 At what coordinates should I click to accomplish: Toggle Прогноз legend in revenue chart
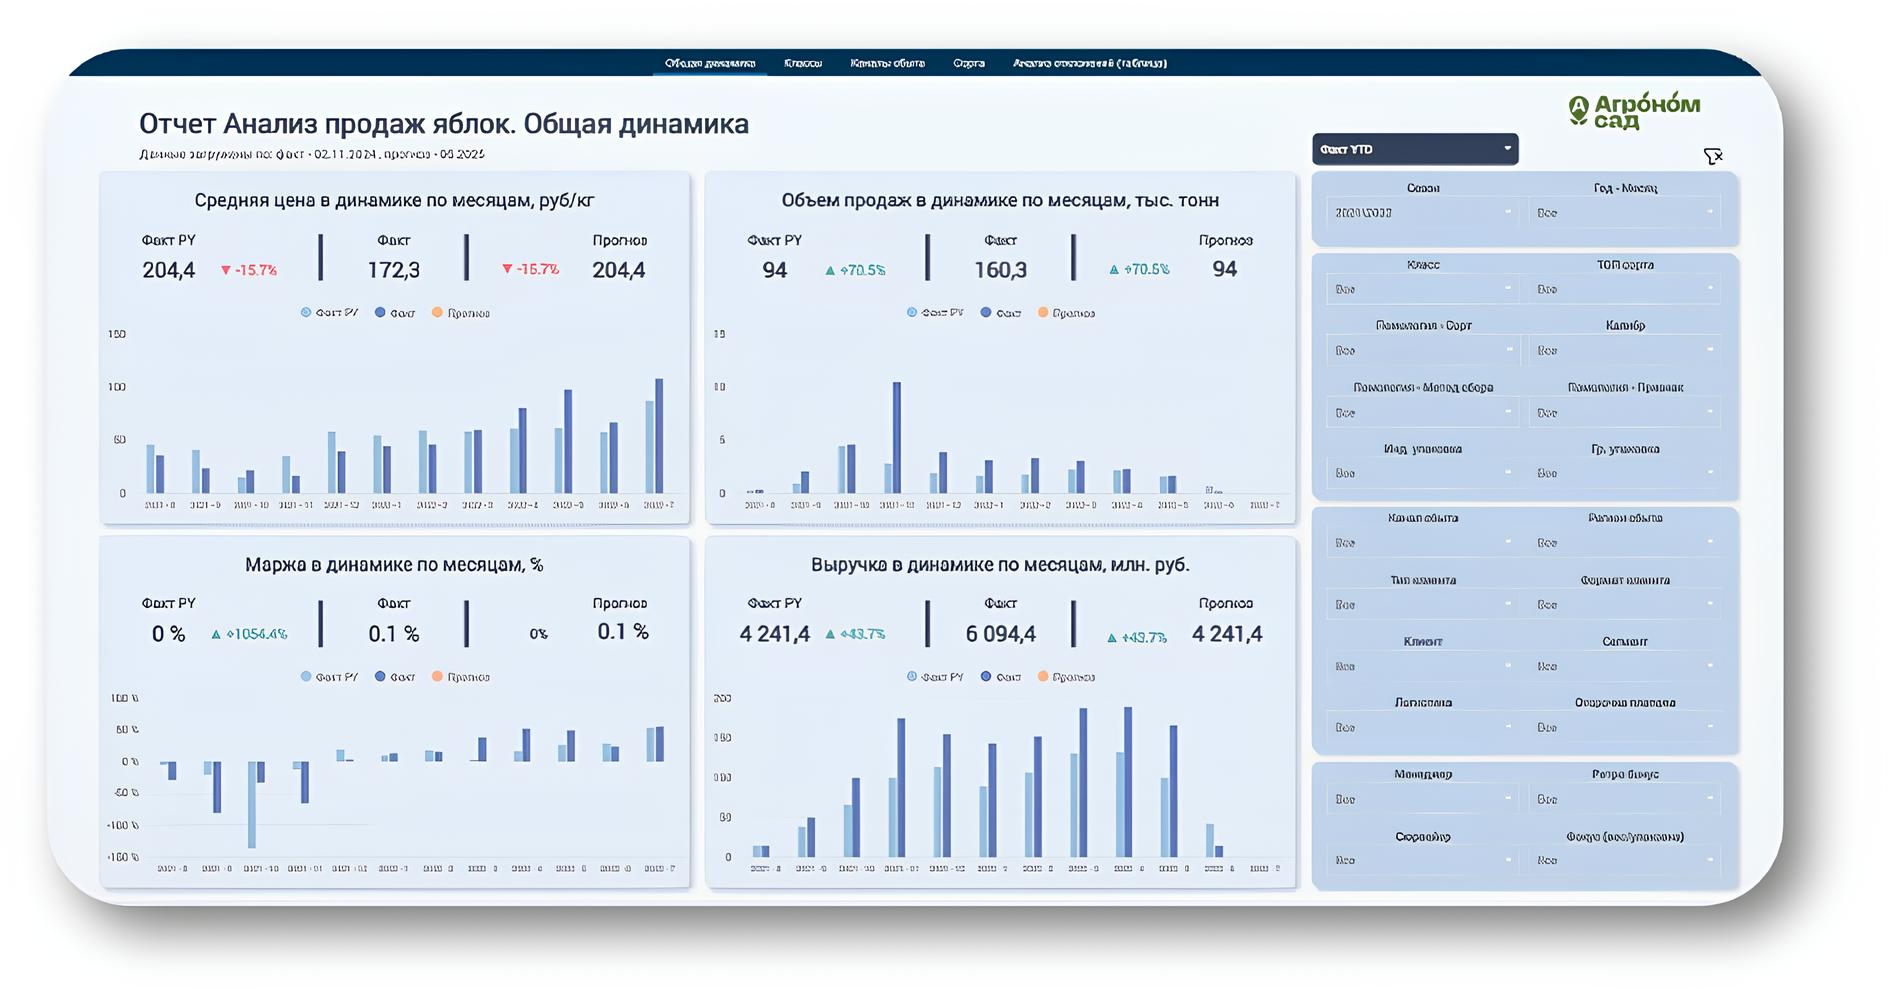click(x=1067, y=677)
